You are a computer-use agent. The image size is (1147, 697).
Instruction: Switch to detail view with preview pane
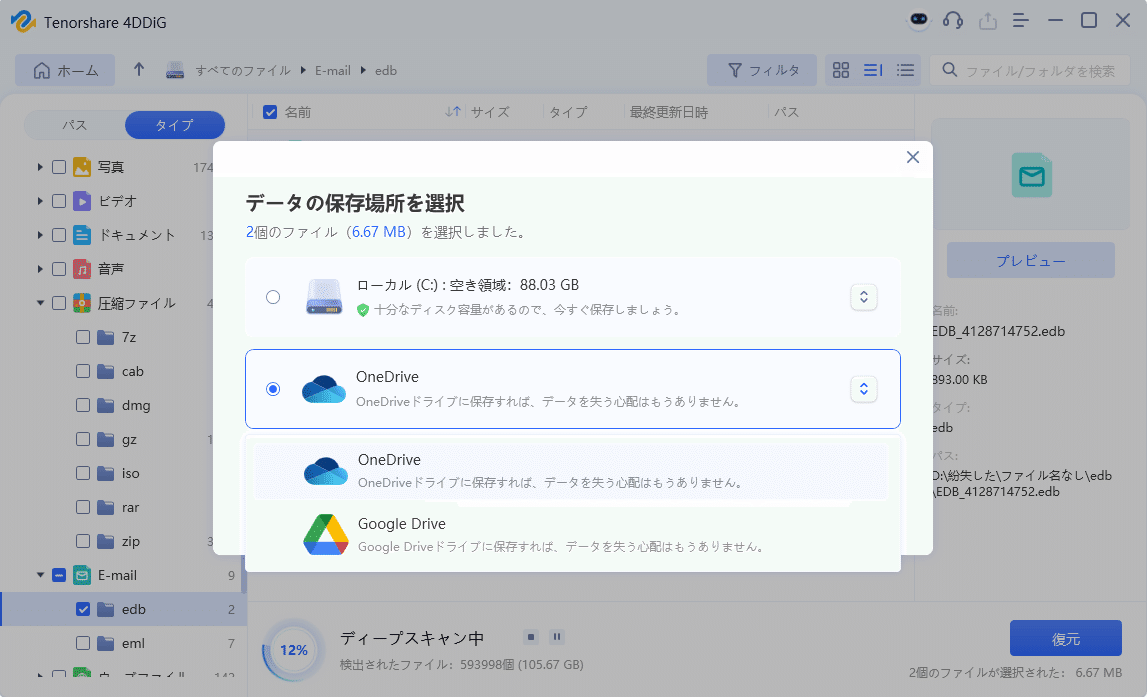pyautogui.click(x=873, y=70)
